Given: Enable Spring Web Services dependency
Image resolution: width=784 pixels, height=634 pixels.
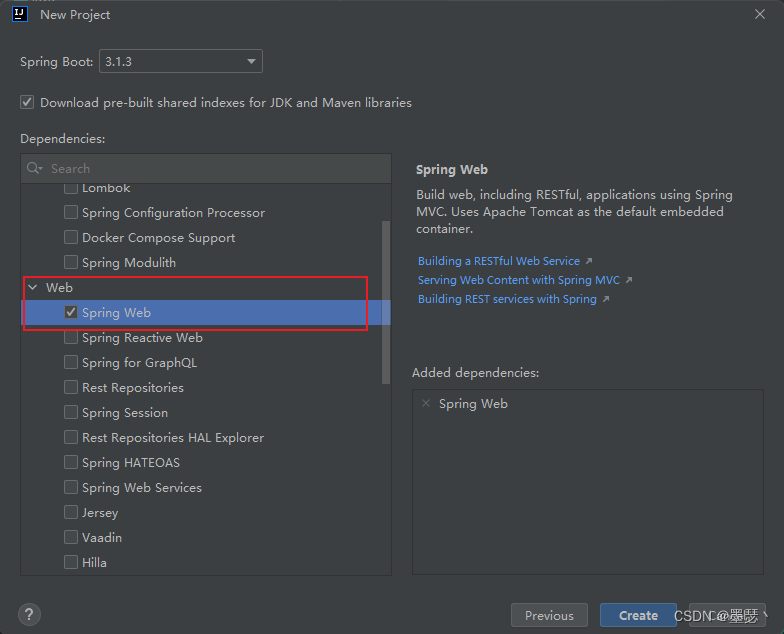Looking at the screenshot, I should 71,487.
